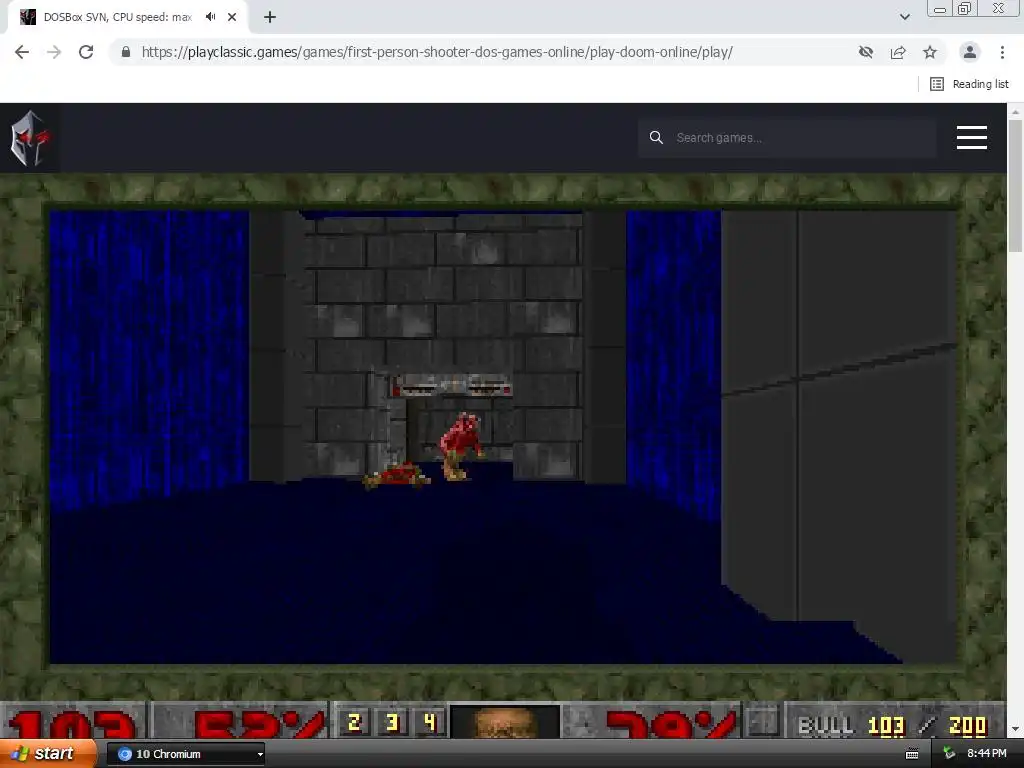The height and width of the screenshot is (768, 1024).
Task: Click the 8:44 PM clock
Action: (x=987, y=754)
